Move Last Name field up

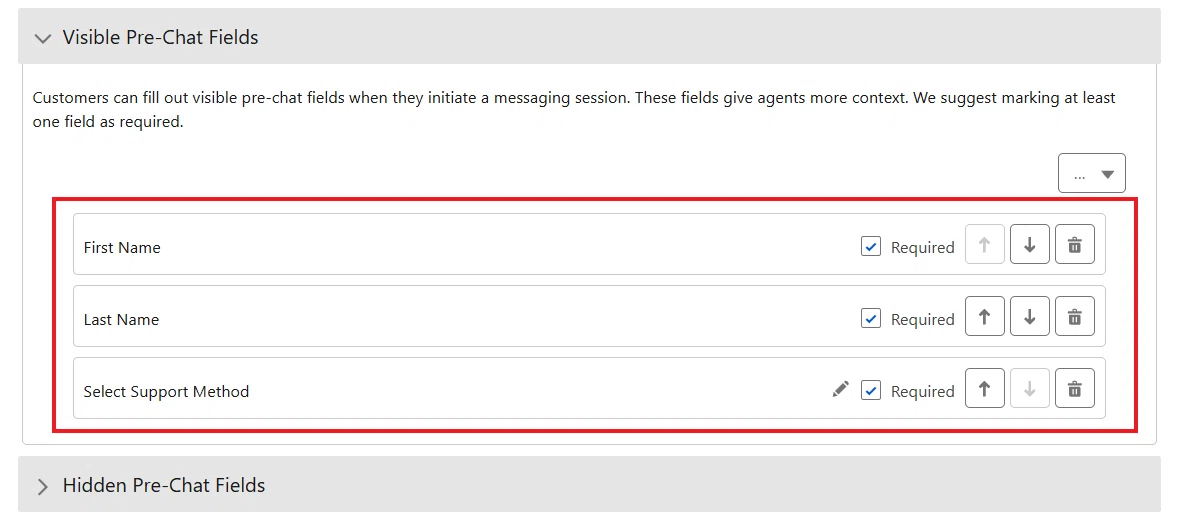coord(985,316)
